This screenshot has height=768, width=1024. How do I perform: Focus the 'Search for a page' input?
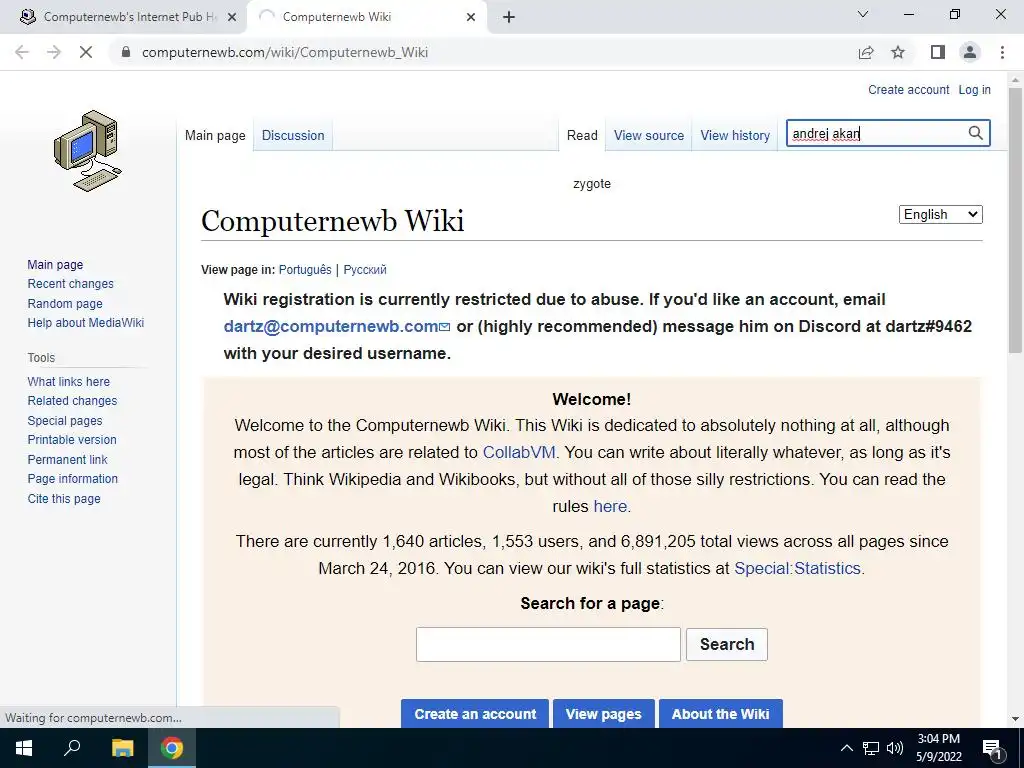click(548, 645)
